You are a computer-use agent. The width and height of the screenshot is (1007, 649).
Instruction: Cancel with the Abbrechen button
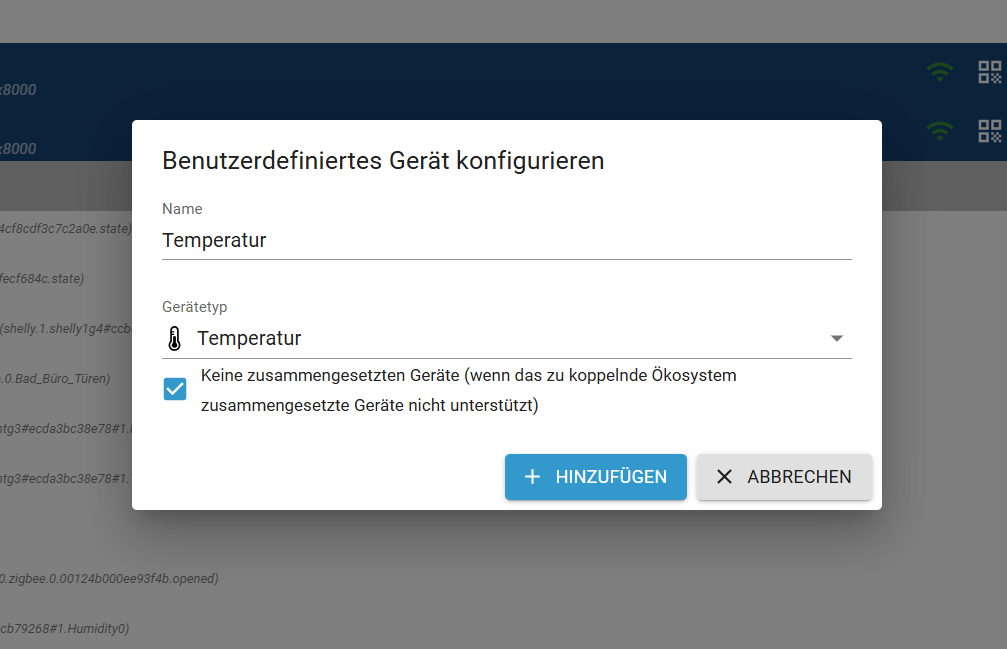click(x=784, y=477)
